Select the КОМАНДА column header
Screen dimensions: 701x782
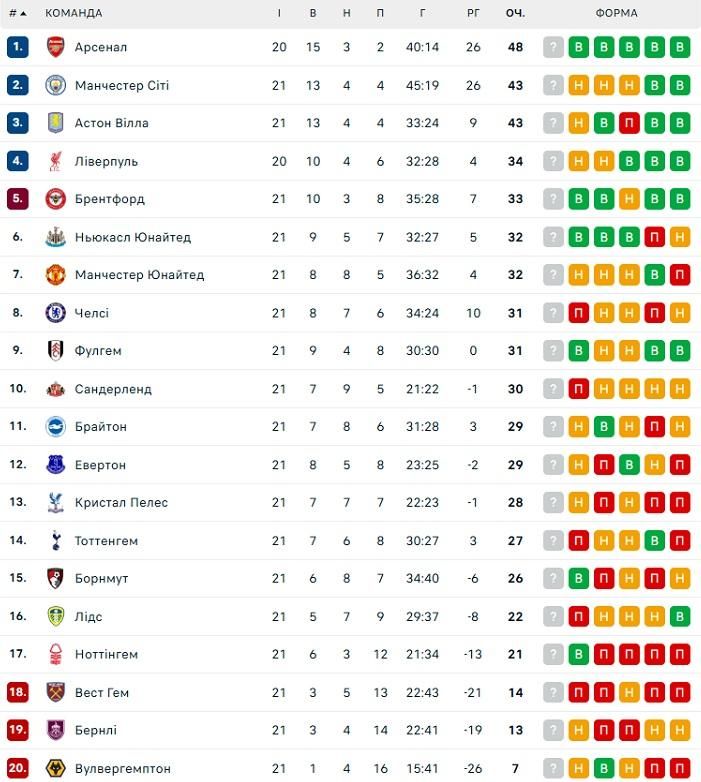tap(73, 14)
